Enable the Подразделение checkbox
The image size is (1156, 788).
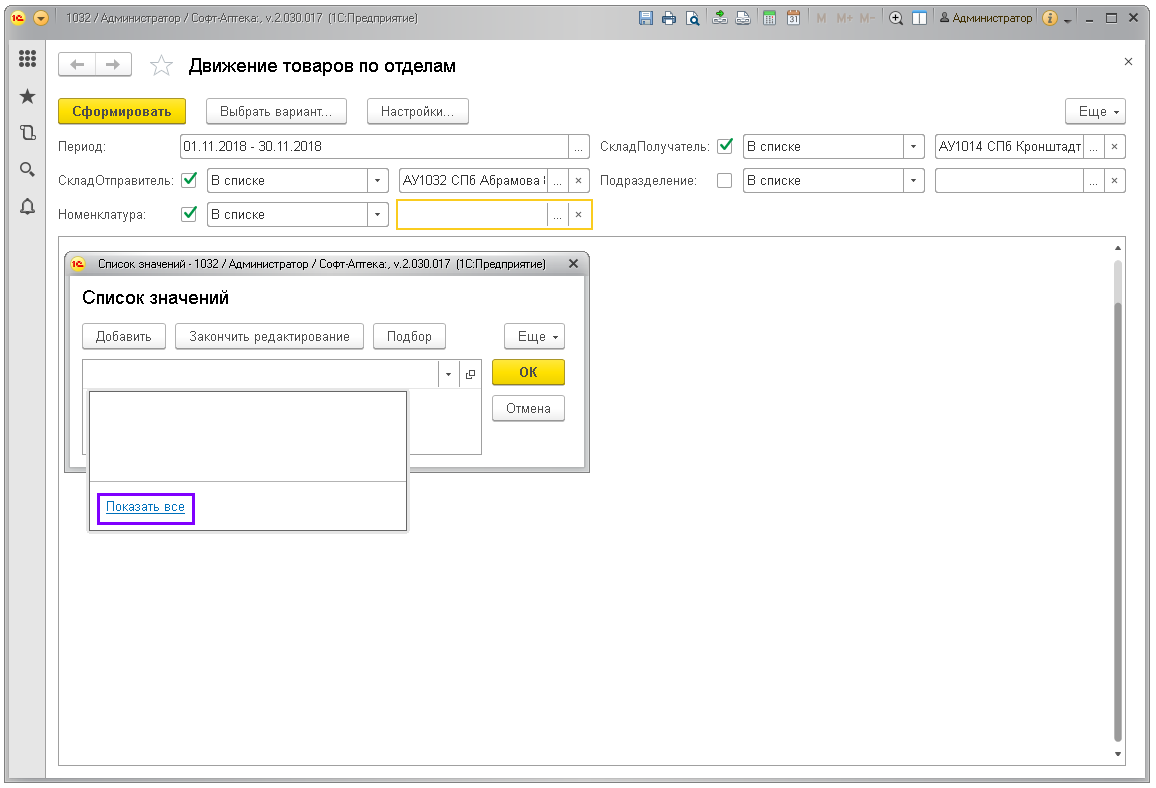[725, 180]
